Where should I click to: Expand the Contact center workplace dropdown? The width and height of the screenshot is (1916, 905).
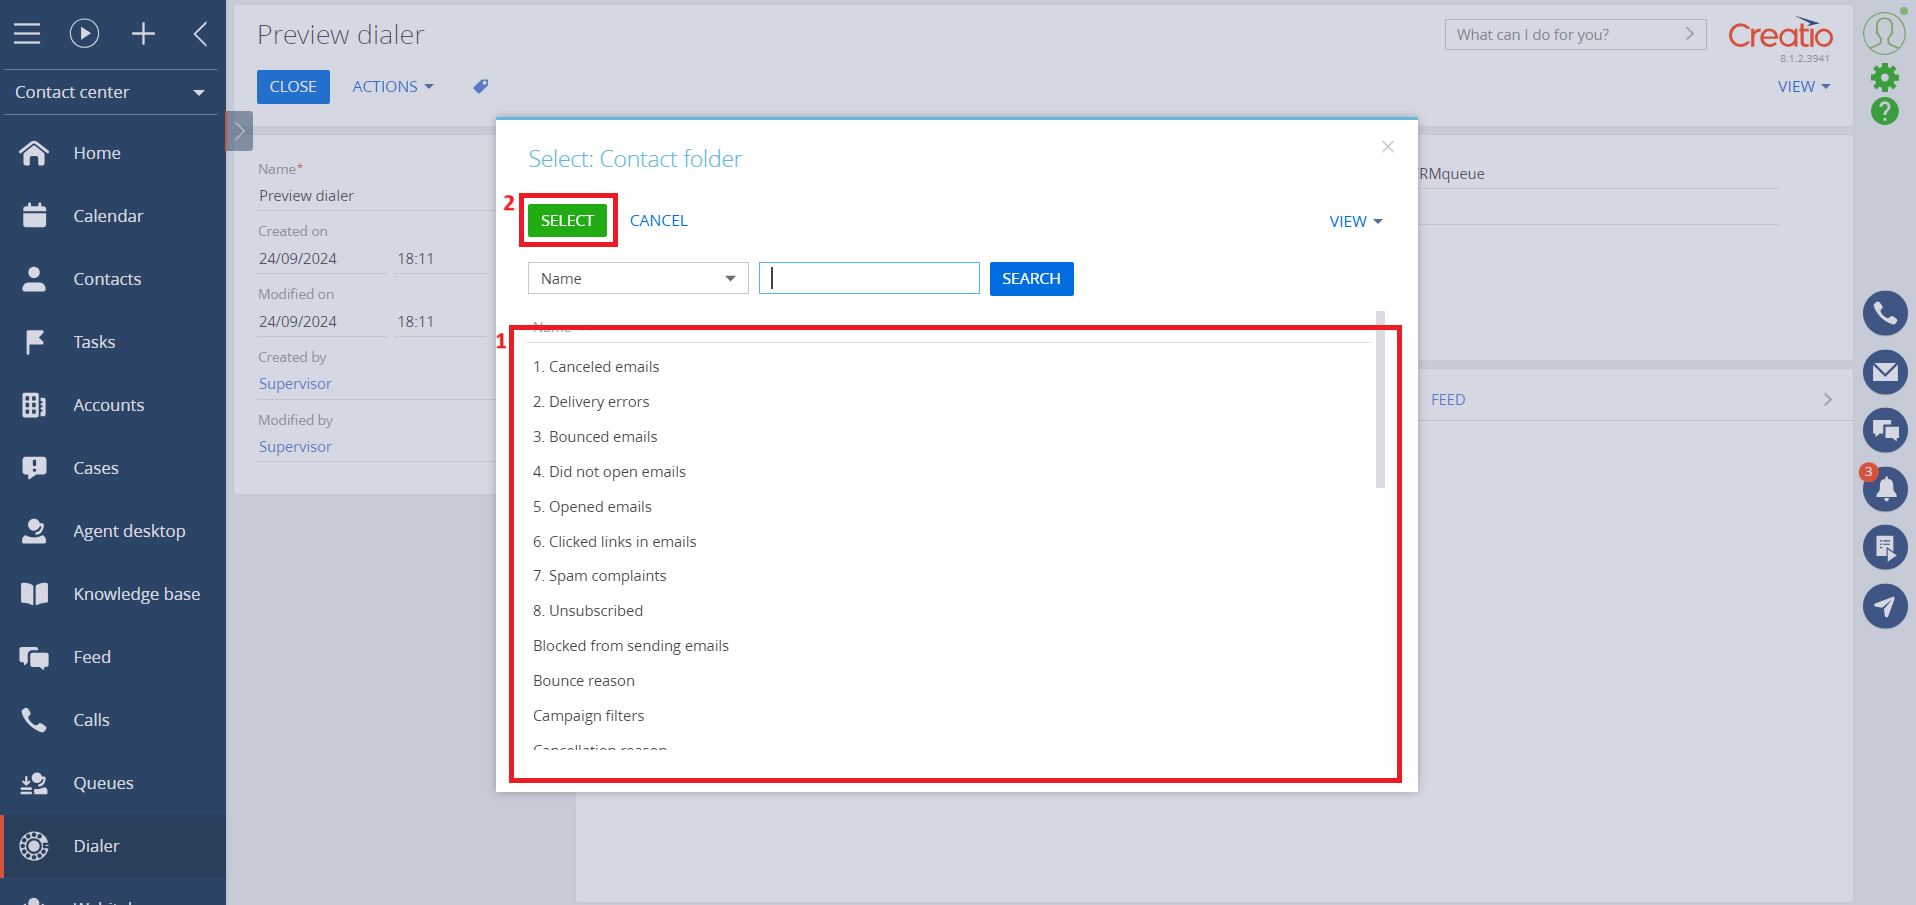[x=110, y=92]
